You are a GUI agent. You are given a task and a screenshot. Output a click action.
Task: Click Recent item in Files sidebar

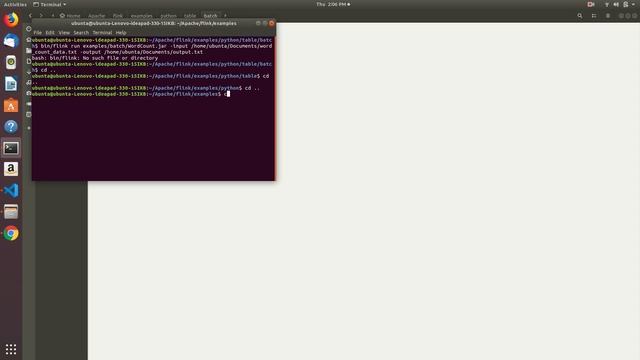[29, 29]
